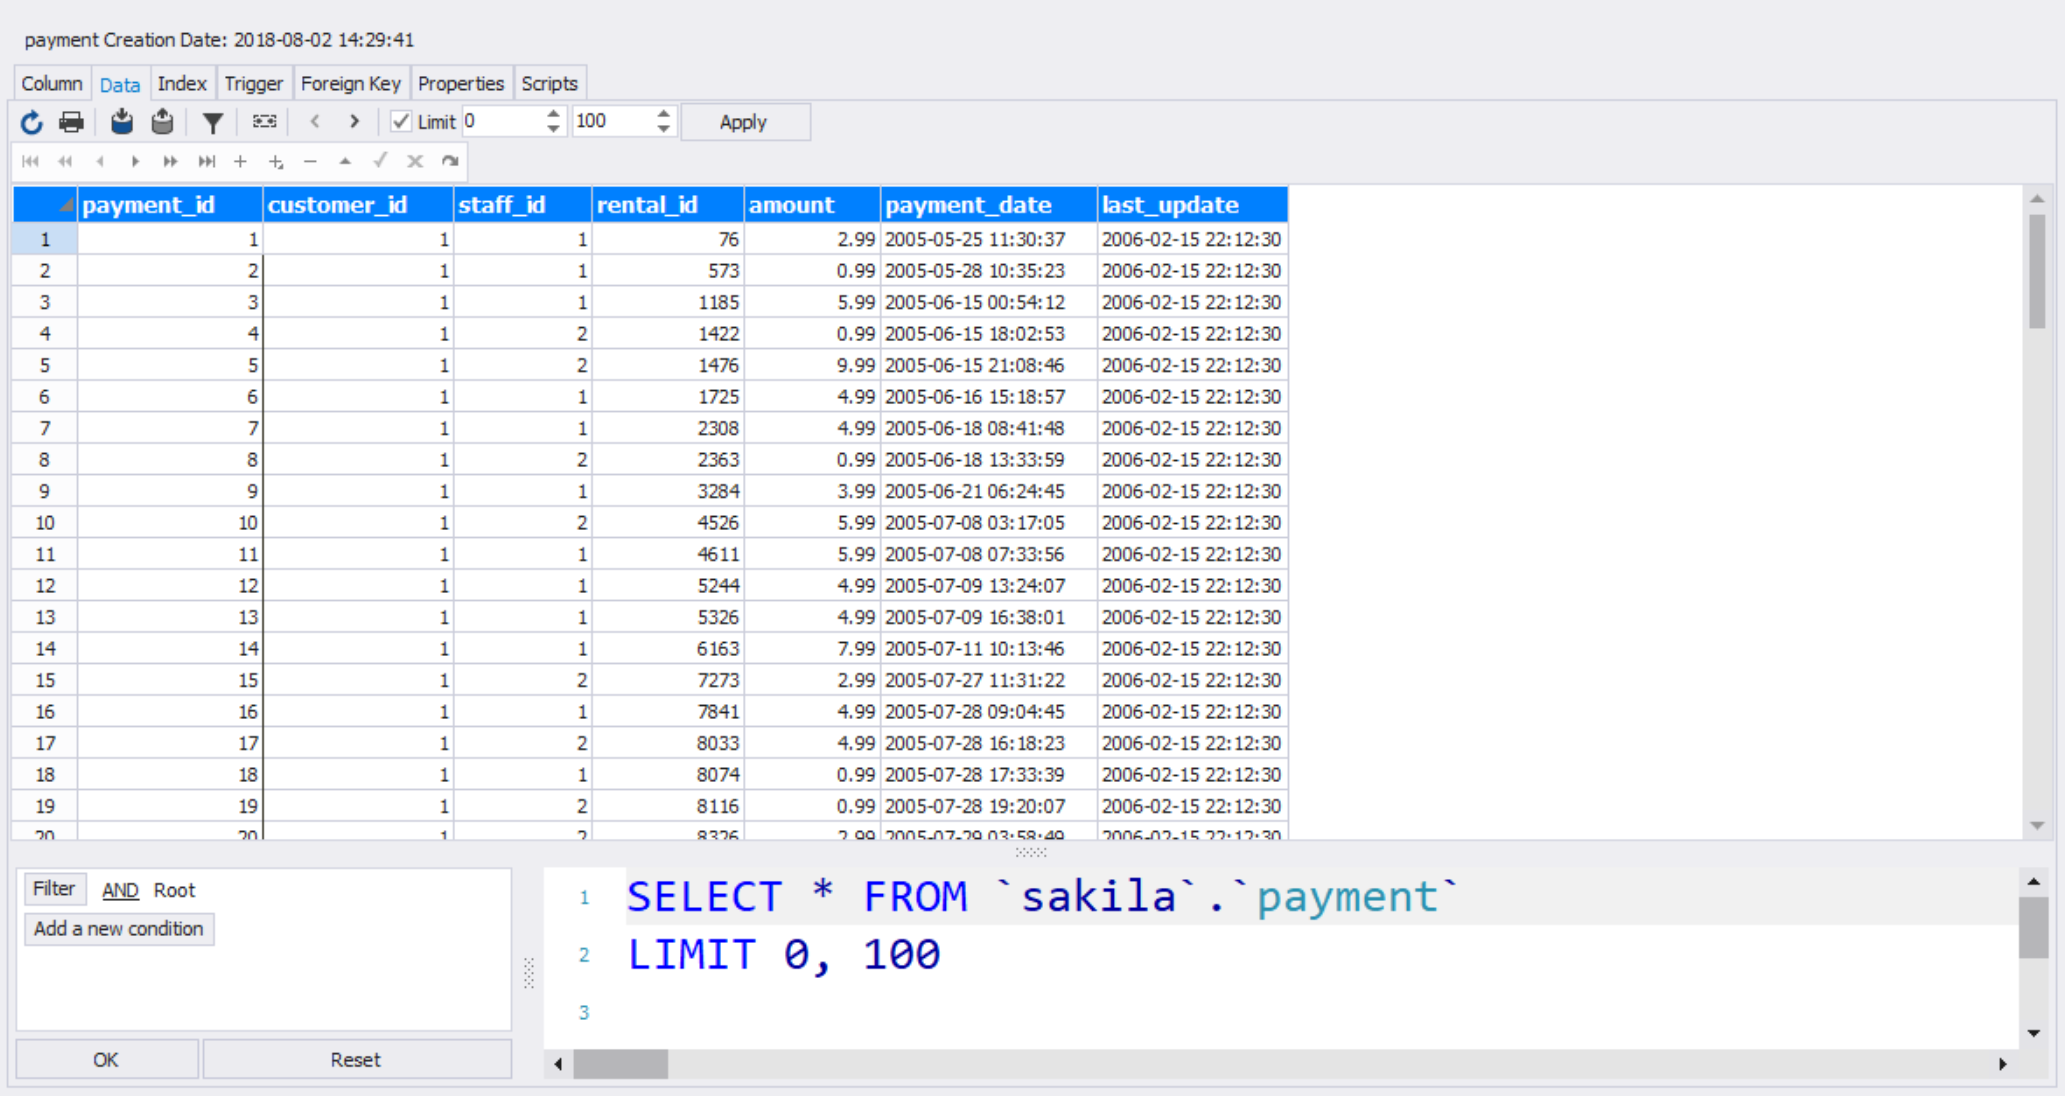Click grid scrollbar up arrow
Screen dimensions: 2065x1096
pyautogui.click(x=2037, y=199)
